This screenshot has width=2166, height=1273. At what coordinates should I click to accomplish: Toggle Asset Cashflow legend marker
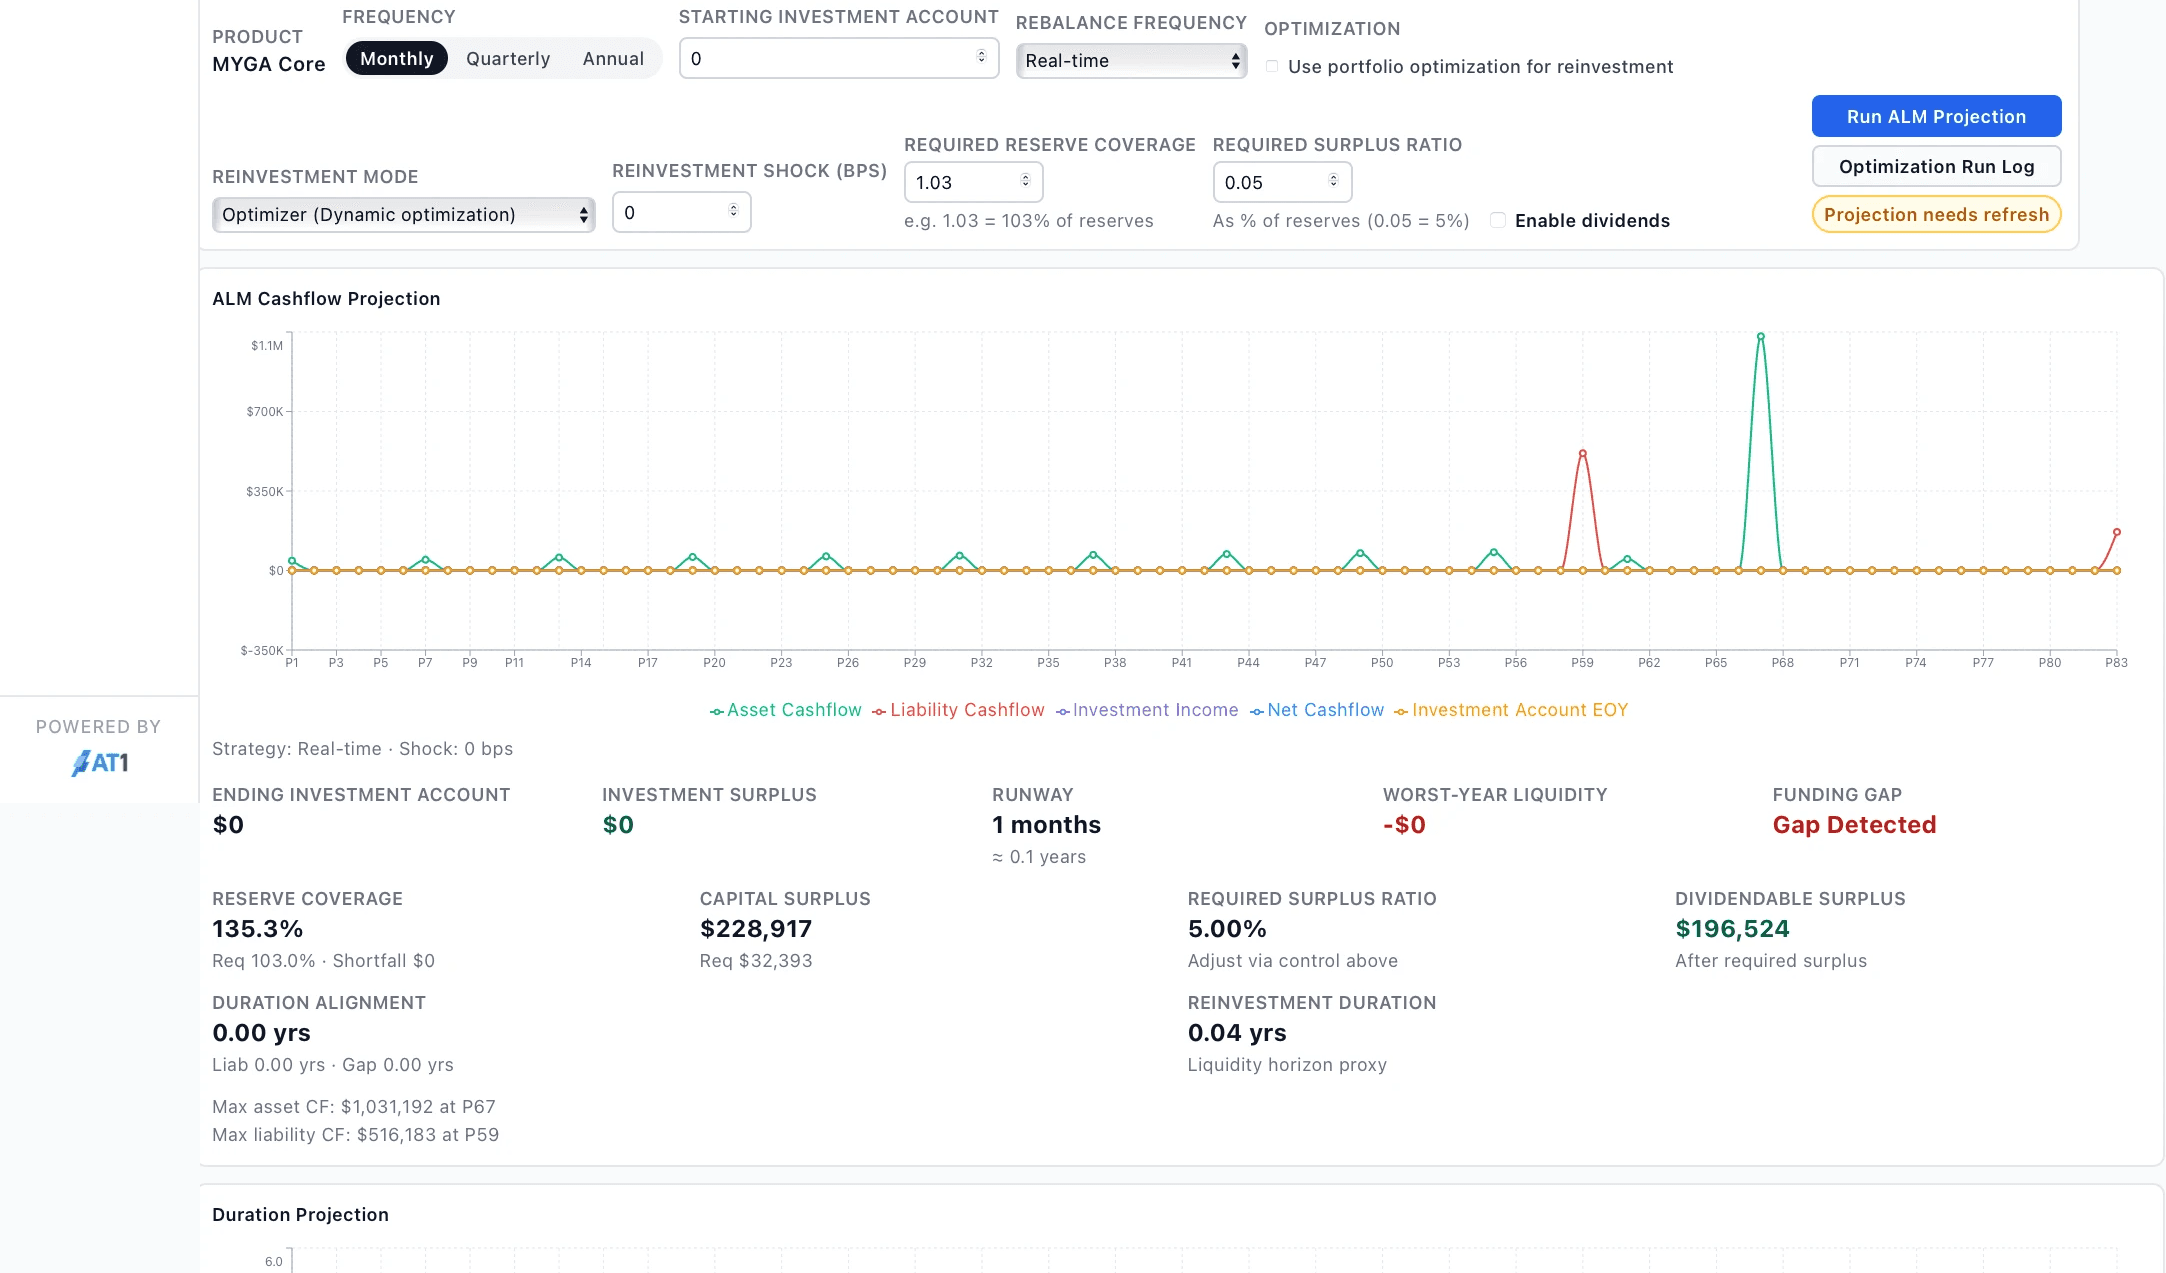[x=717, y=711]
